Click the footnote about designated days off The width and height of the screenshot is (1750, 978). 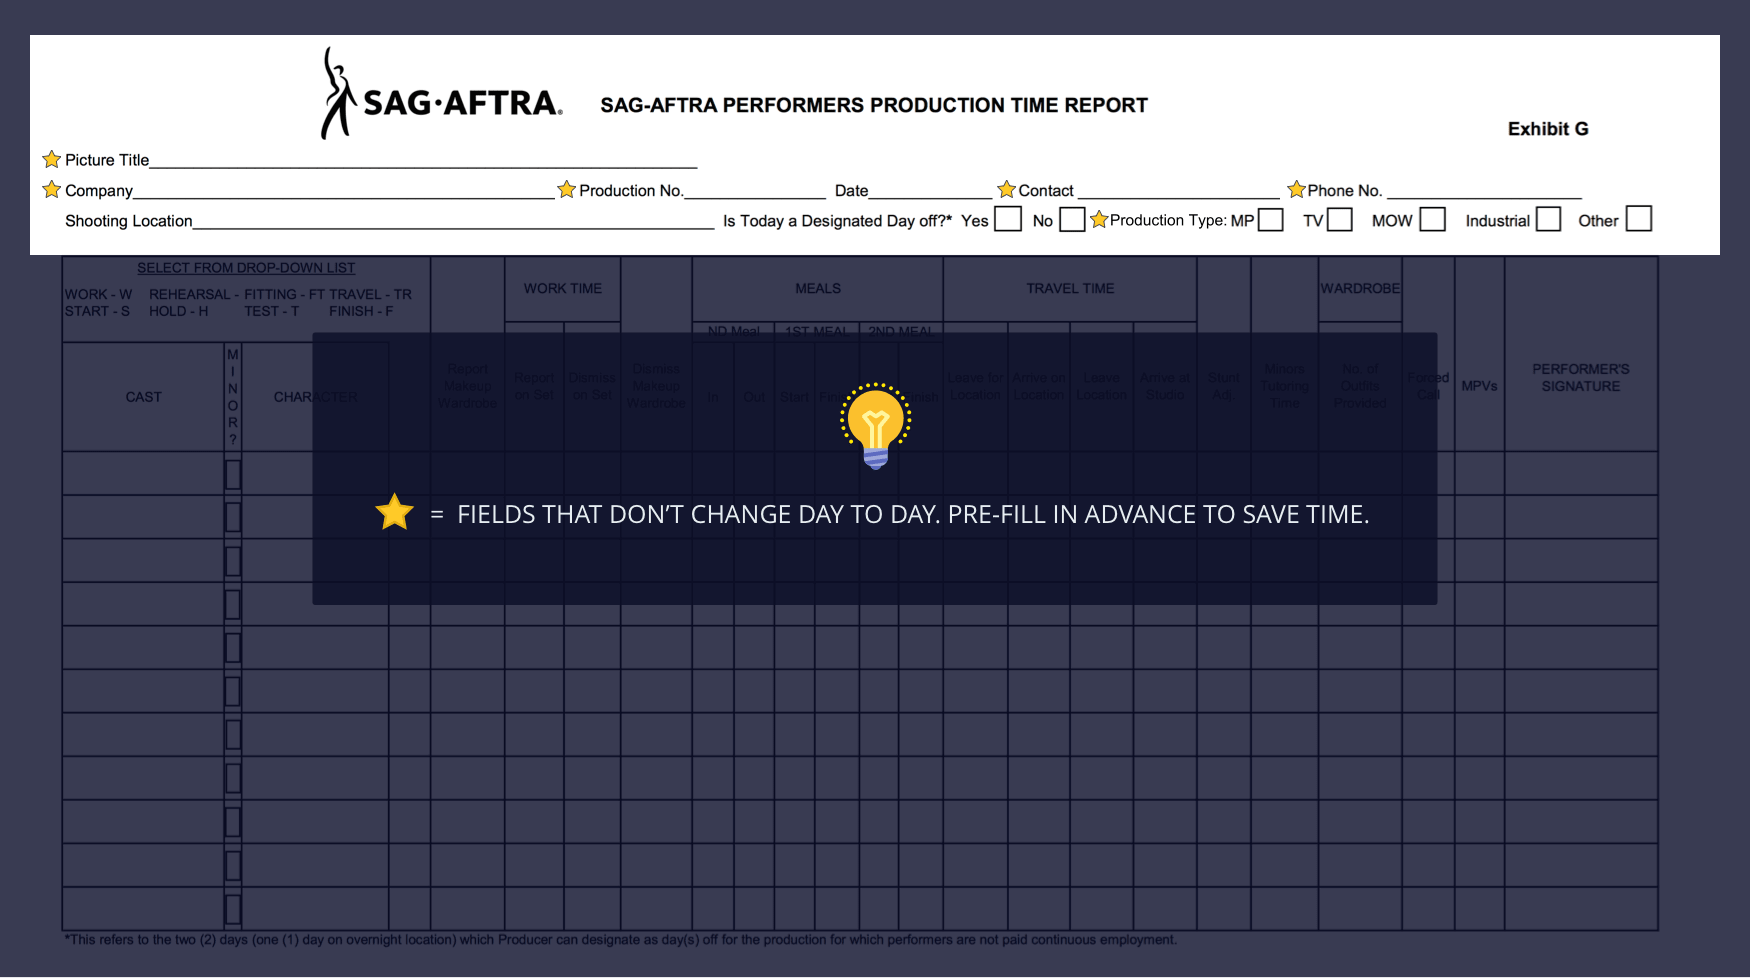tap(620, 940)
